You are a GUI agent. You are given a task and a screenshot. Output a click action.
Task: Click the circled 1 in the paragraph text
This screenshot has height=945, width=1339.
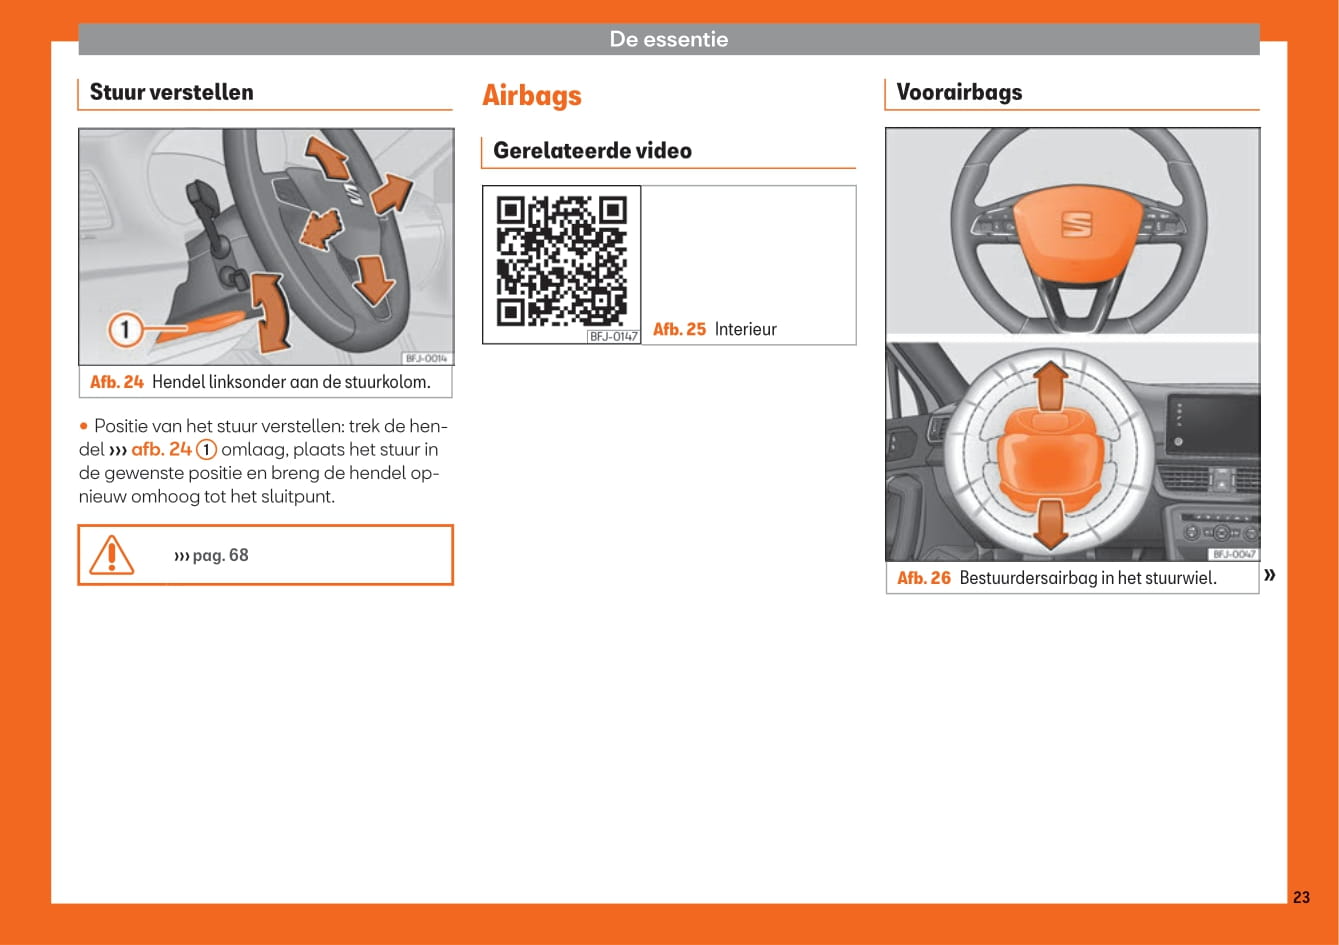tap(206, 450)
